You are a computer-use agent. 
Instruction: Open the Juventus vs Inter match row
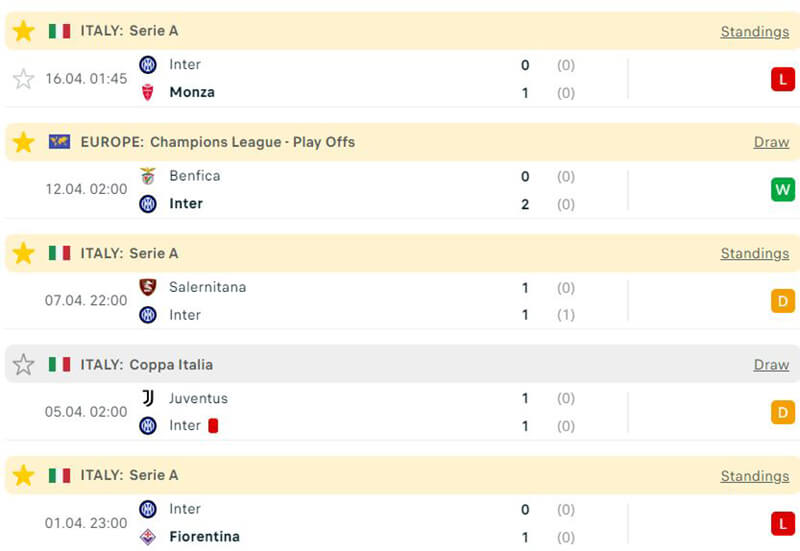[400, 412]
